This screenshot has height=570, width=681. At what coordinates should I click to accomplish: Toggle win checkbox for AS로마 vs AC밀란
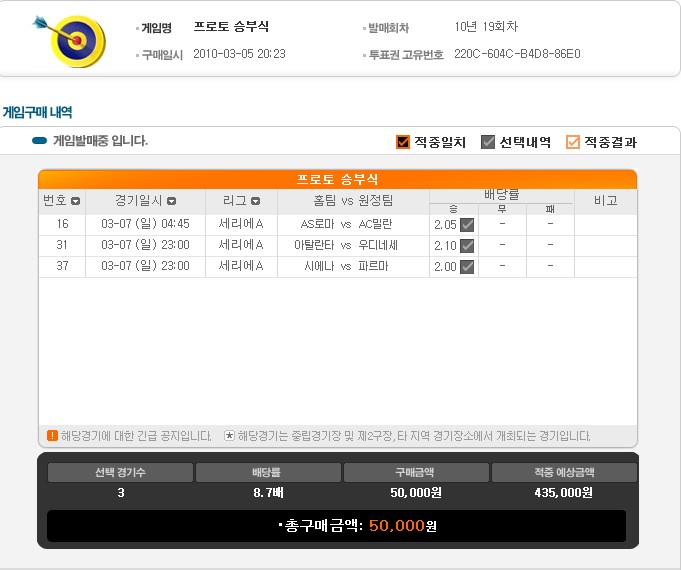point(467,225)
